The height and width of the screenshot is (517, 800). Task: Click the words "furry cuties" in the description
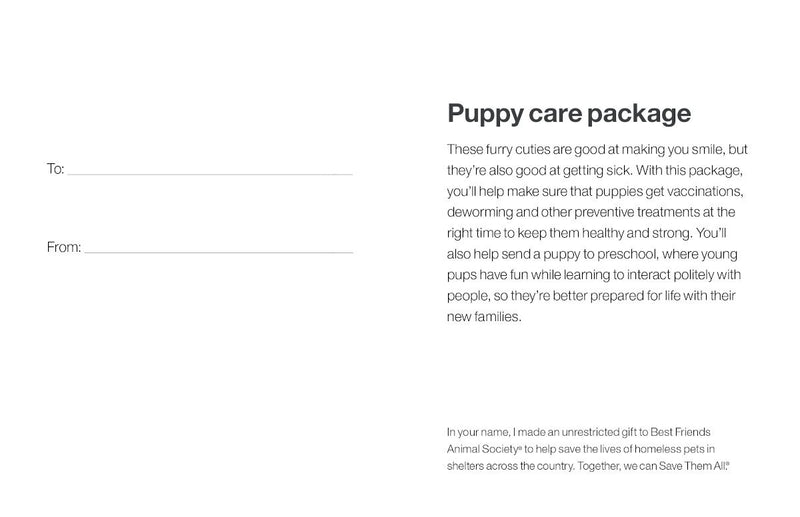(514, 150)
